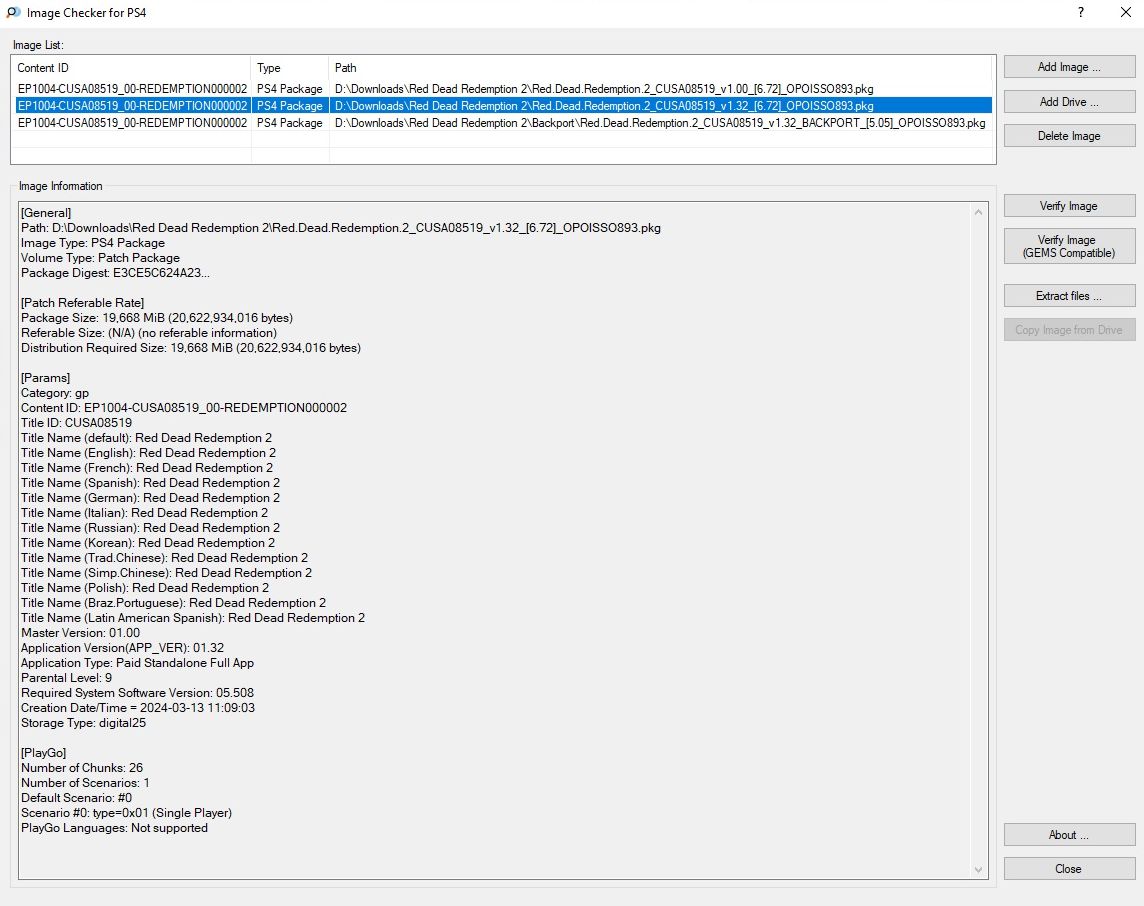Click Verify Image (GEMS Compatible) button
This screenshot has width=1144, height=906.
pyautogui.click(x=1069, y=246)
